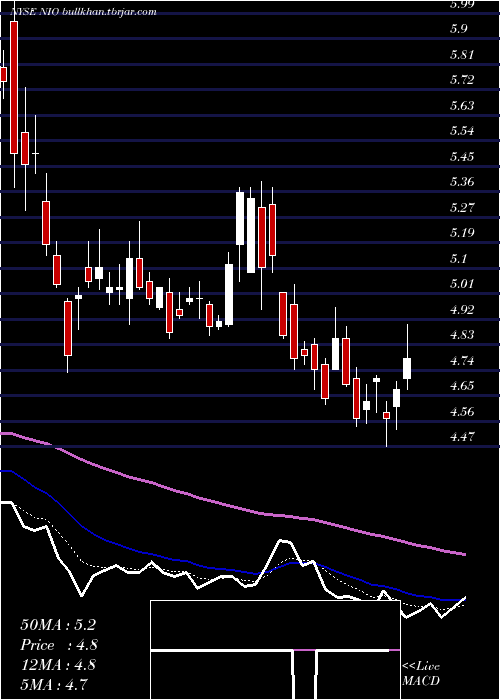The width and height of the screenshot is (500, 700).
Task: Click the 4.74 price axis label
Action: (462, 360)
